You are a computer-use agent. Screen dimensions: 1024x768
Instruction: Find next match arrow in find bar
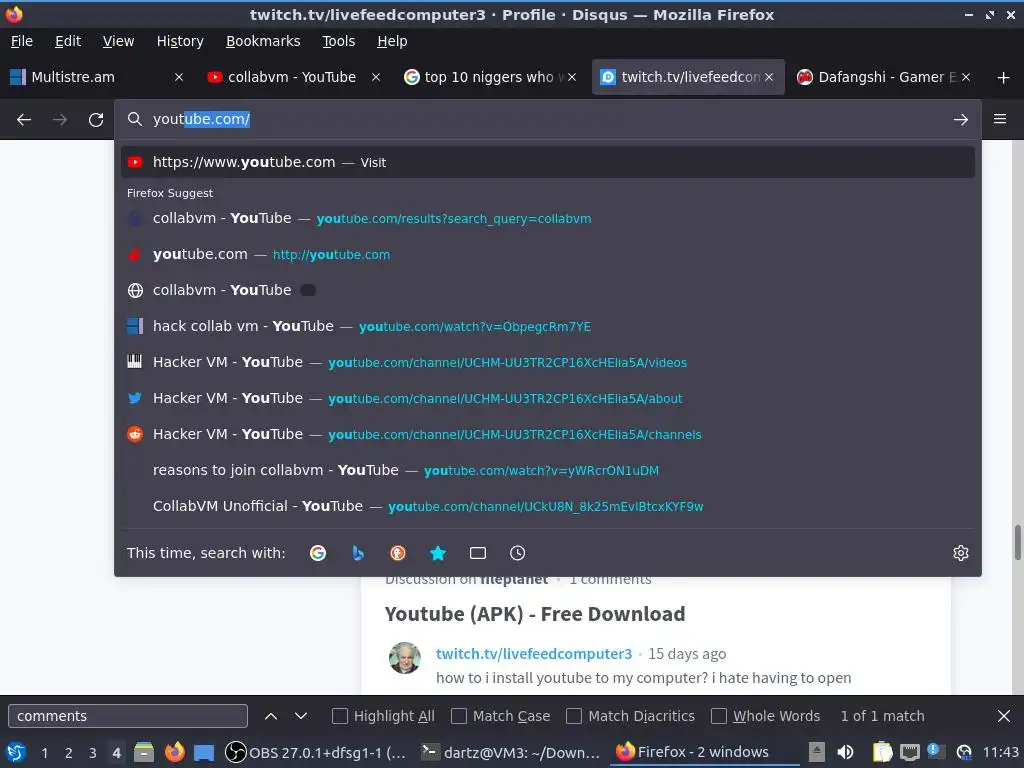click(300, 716)
